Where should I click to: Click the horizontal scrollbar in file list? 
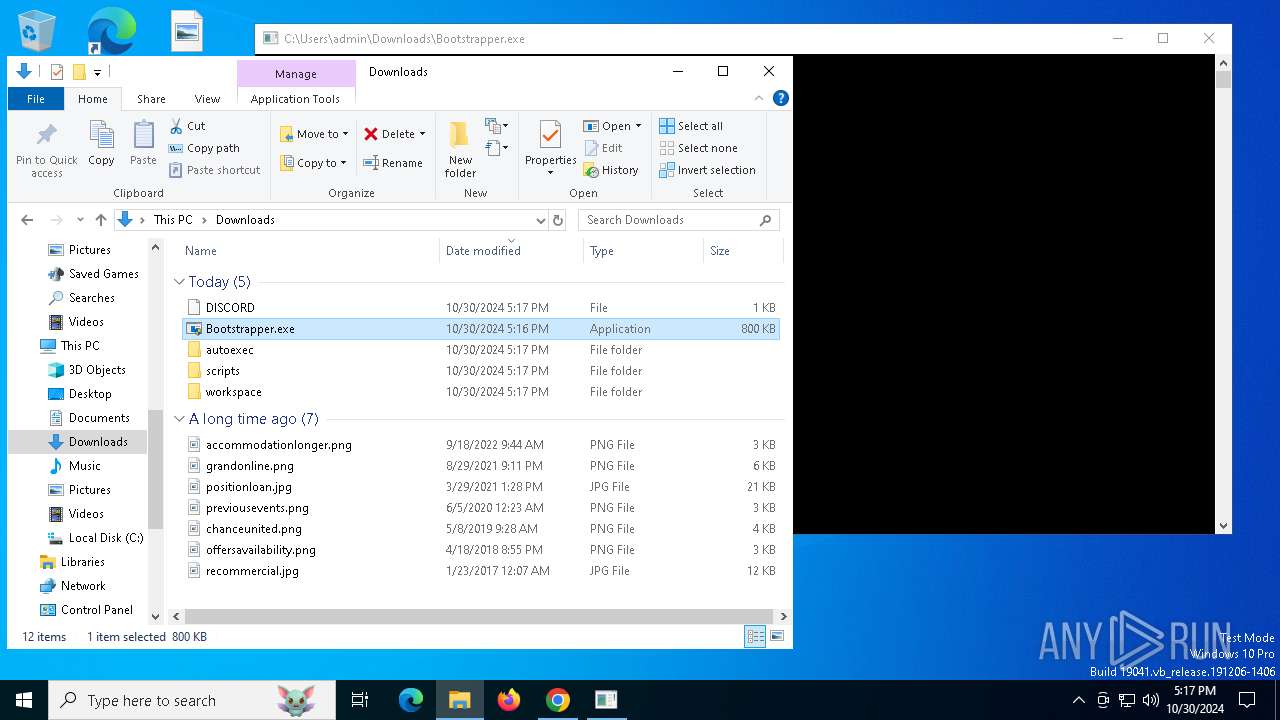click(x=479, y=616)
